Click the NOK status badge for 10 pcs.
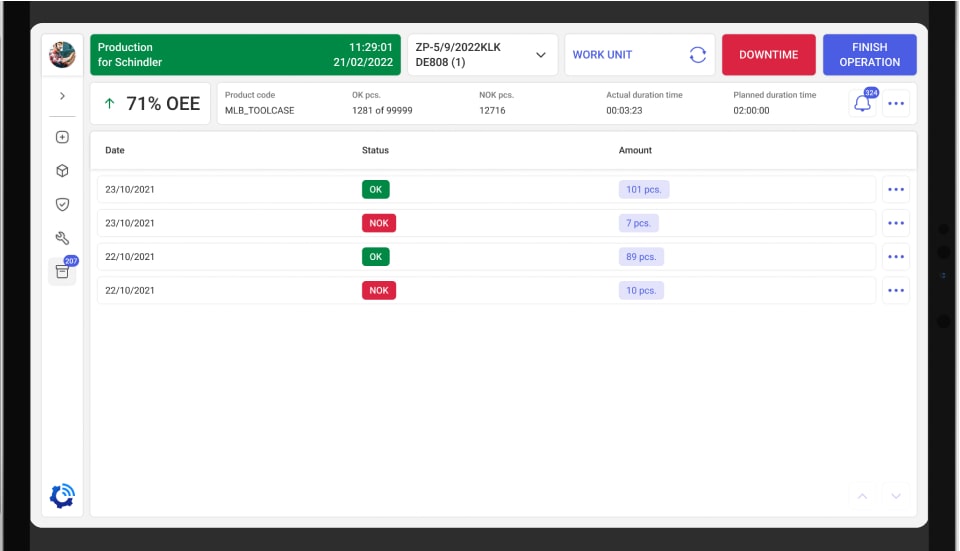960x551 pixels. click(x=378, y=290)
